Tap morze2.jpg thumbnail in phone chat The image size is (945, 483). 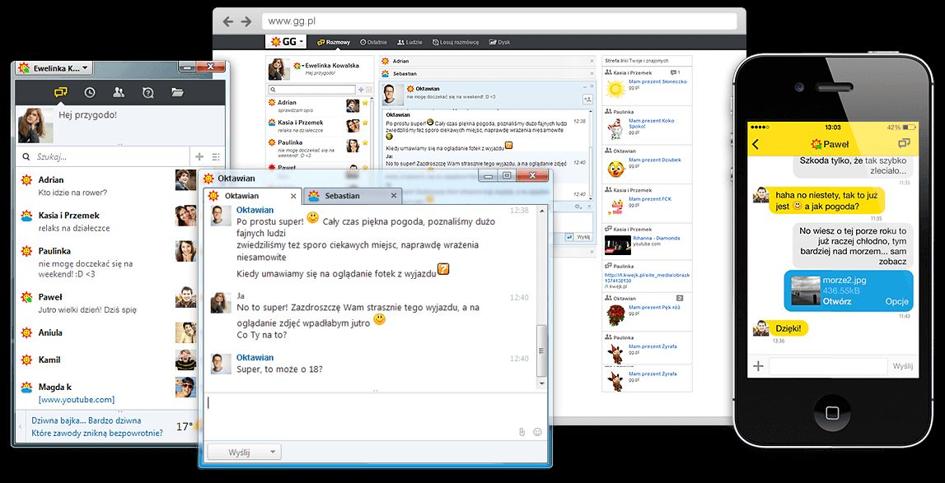click(x=805, y=291)
